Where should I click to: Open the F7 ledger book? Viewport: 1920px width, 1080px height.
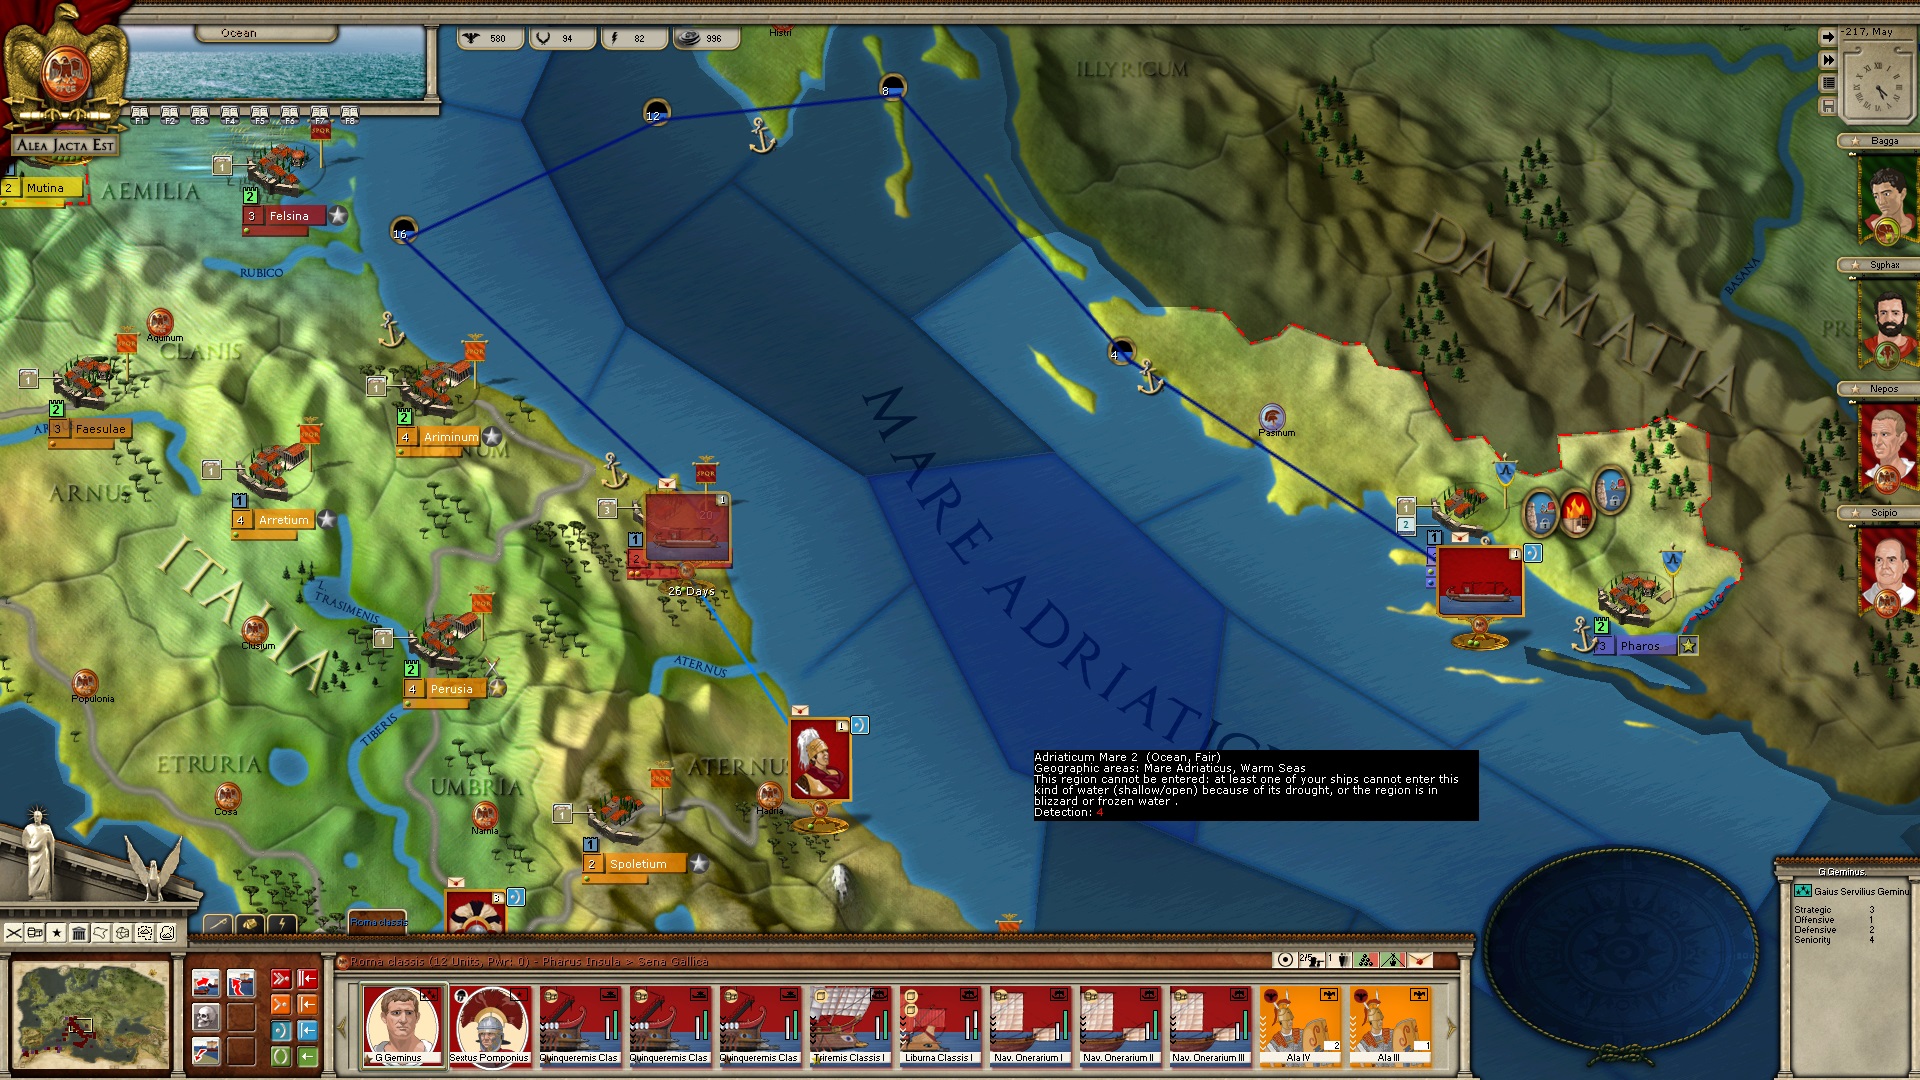[320, 115]
